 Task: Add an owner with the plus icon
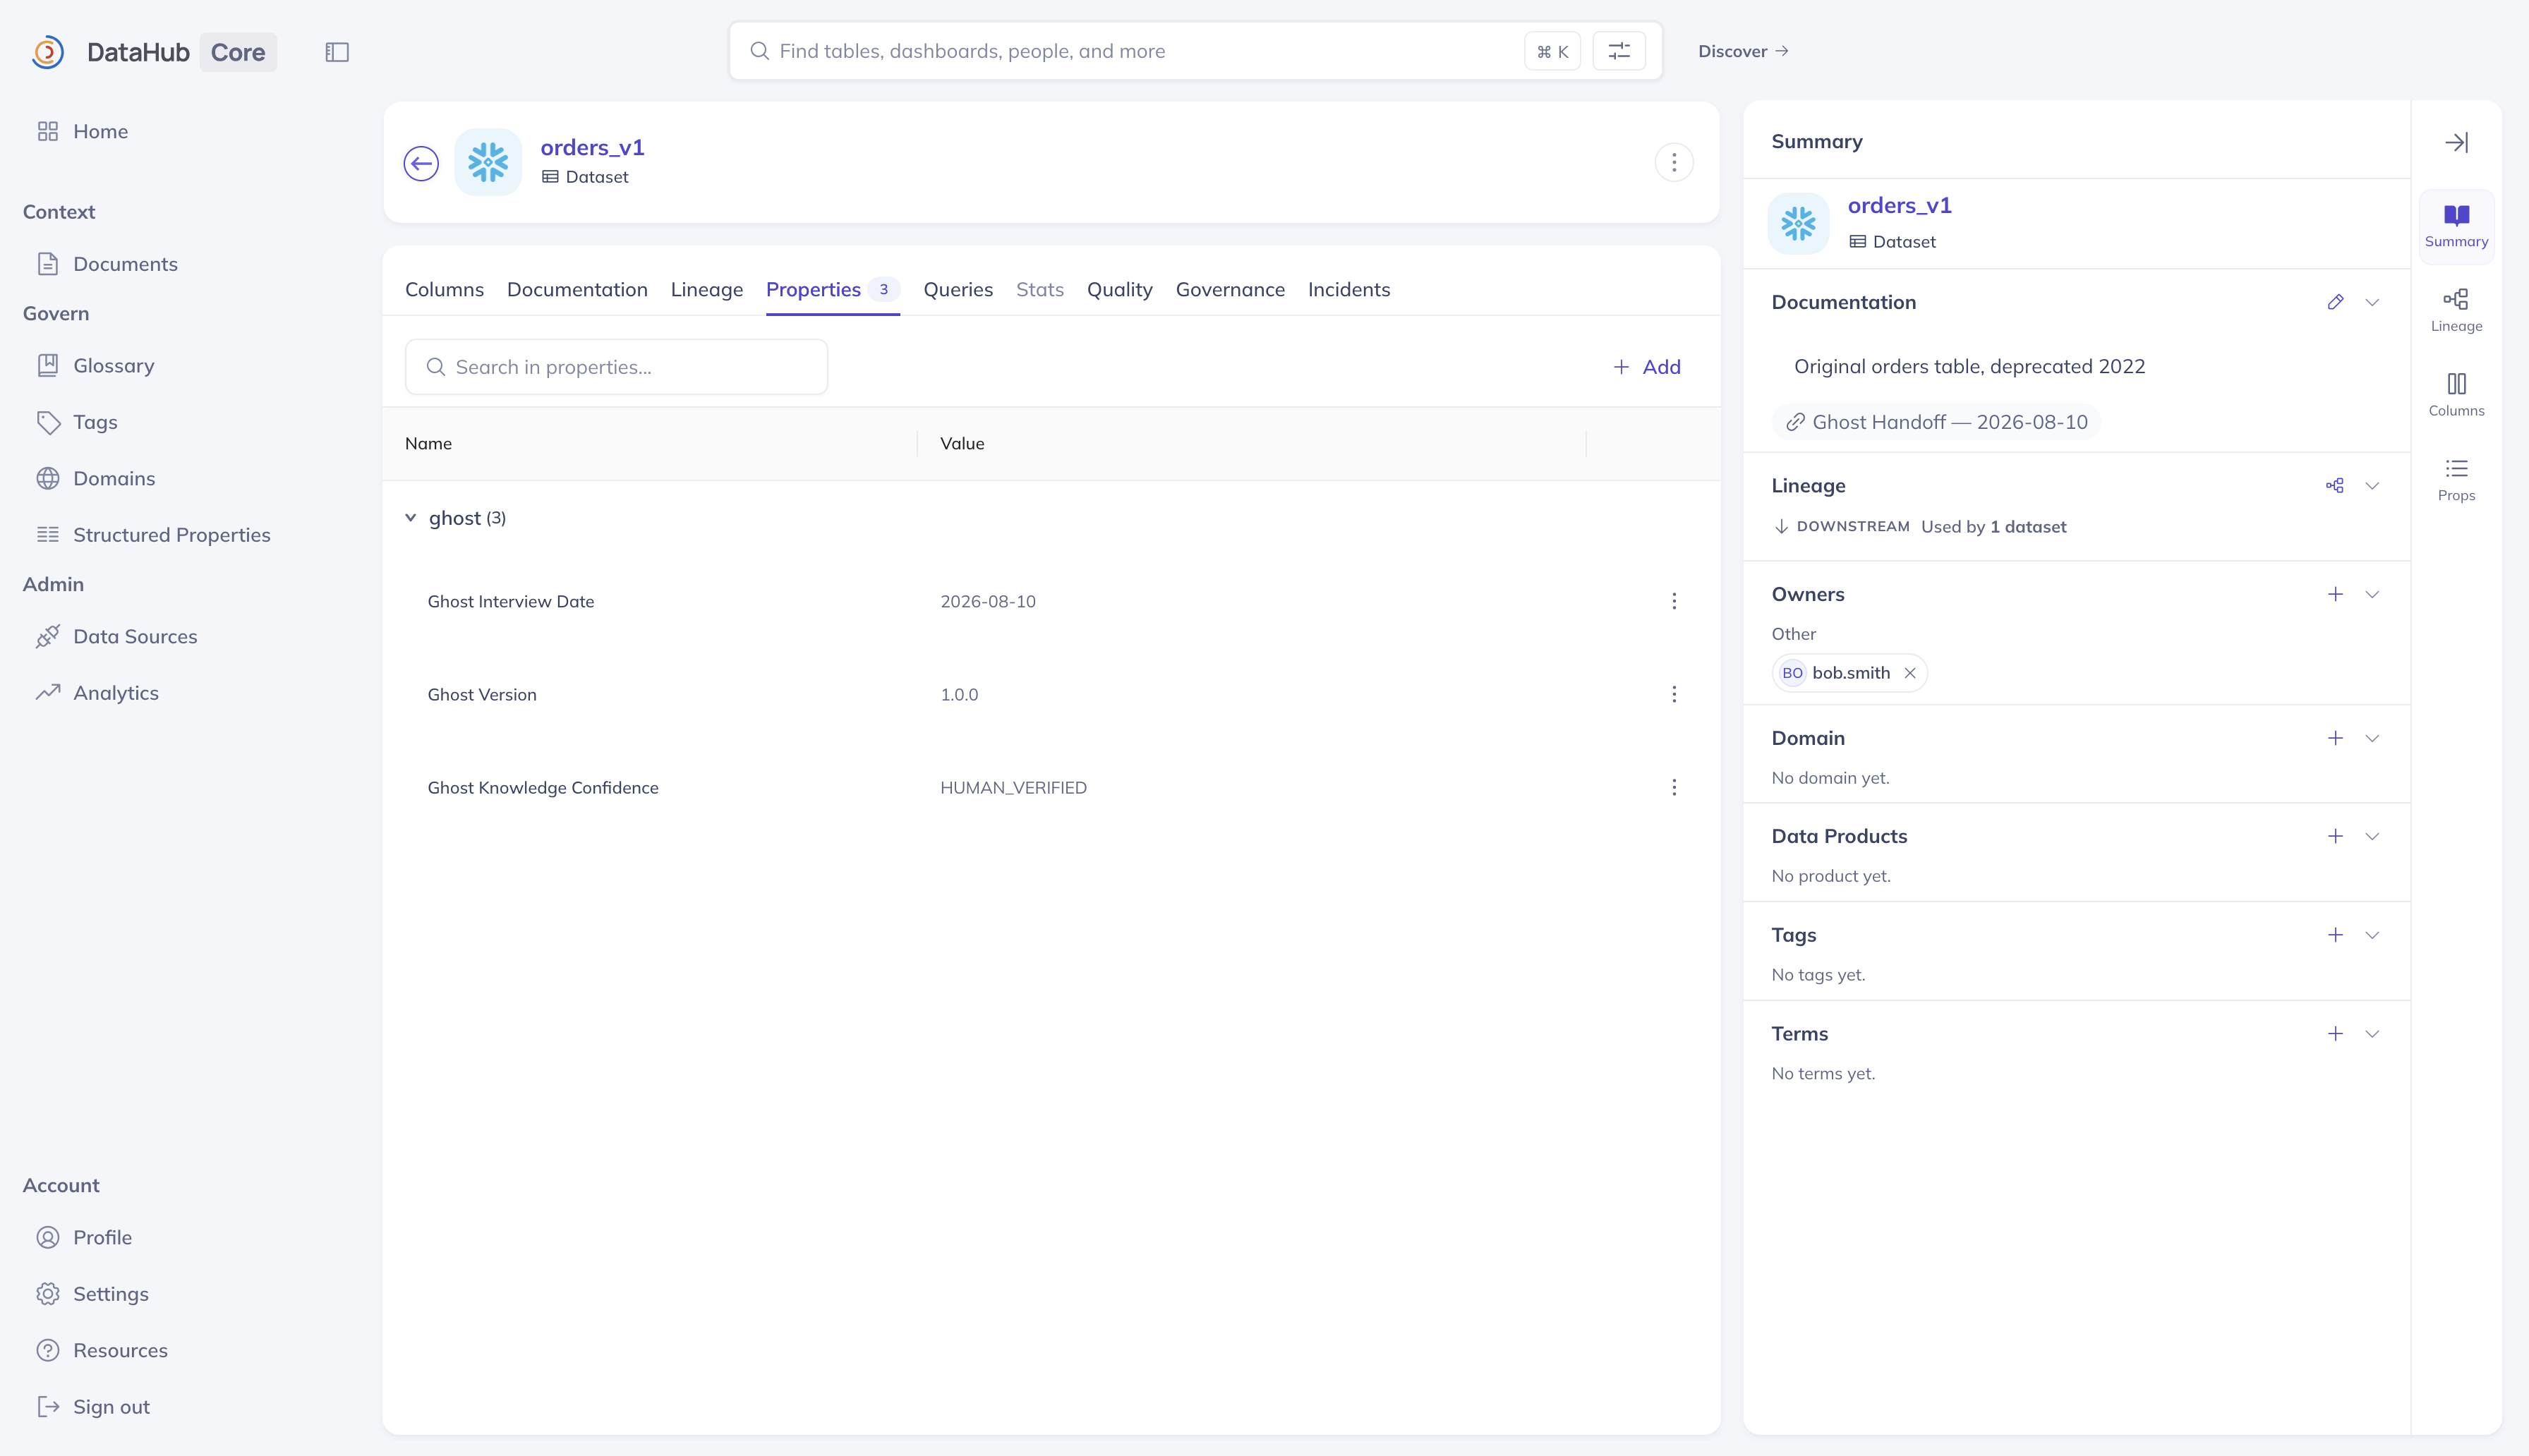point(2335,594)
